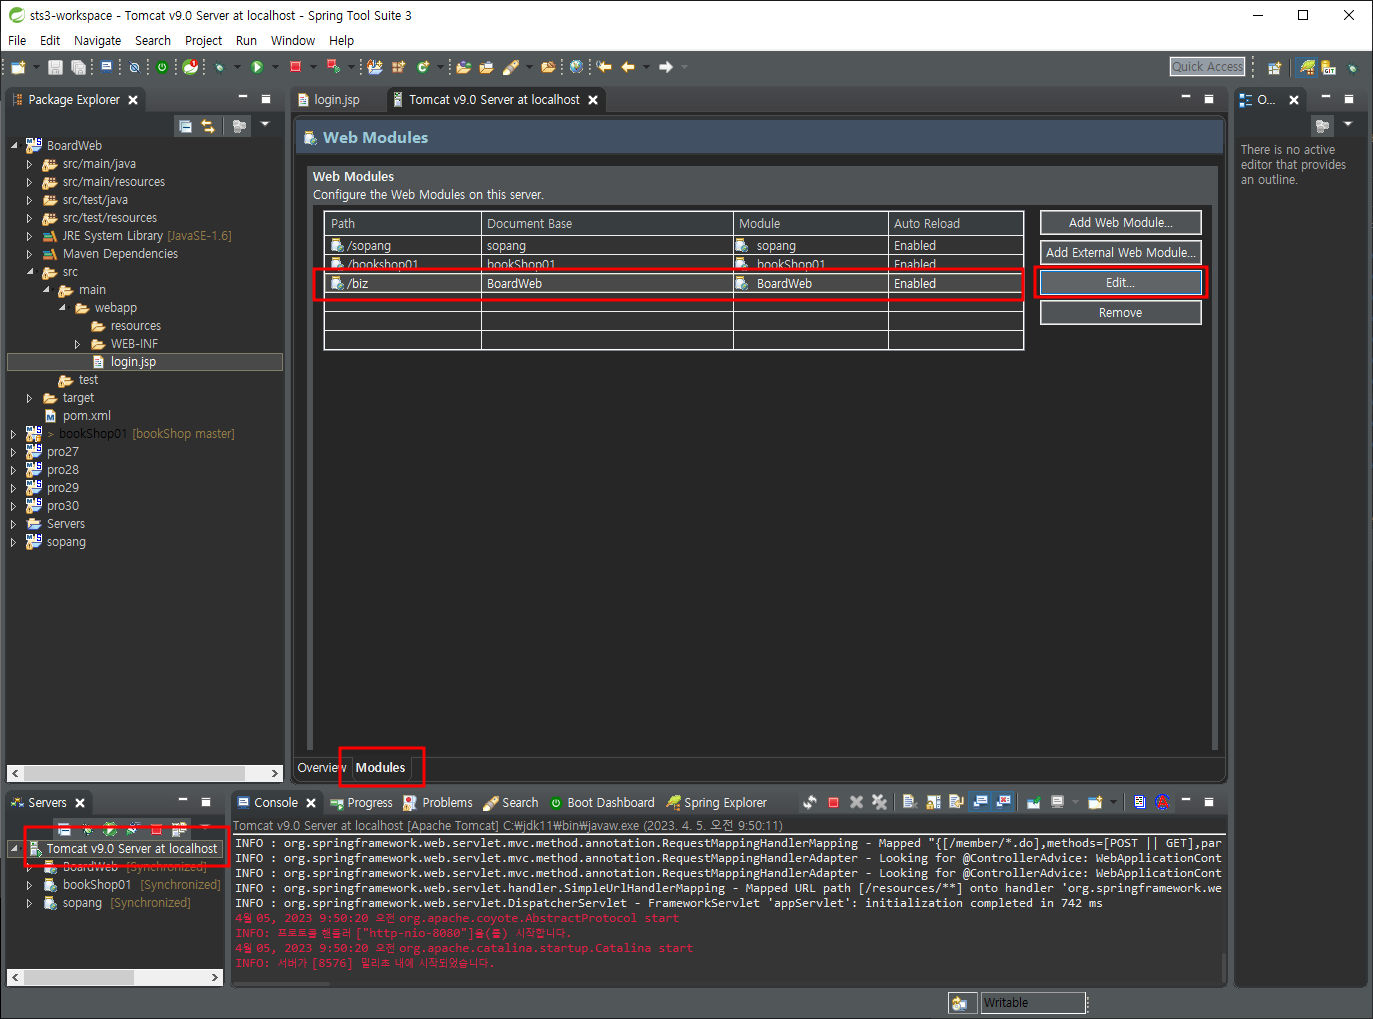Click the Open Type folder icon in toolbar
Viewport: 1373px width, 1019px height.
tap(464, 67)
